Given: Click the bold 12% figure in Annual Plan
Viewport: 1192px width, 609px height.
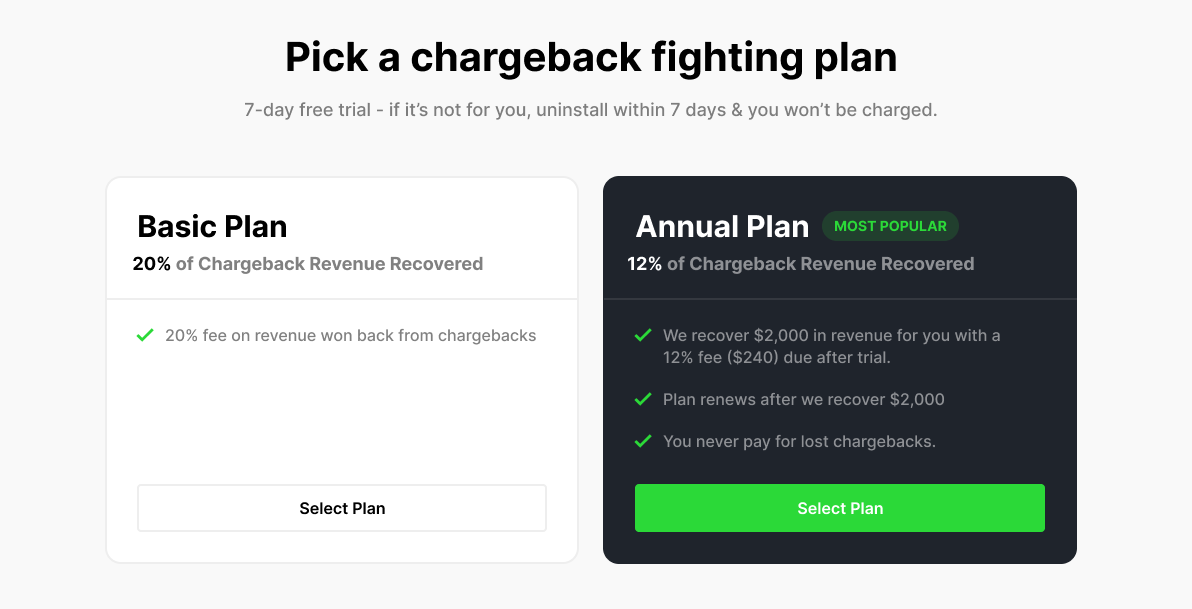Looking at the screenshot, I should (x=645, y=264).
